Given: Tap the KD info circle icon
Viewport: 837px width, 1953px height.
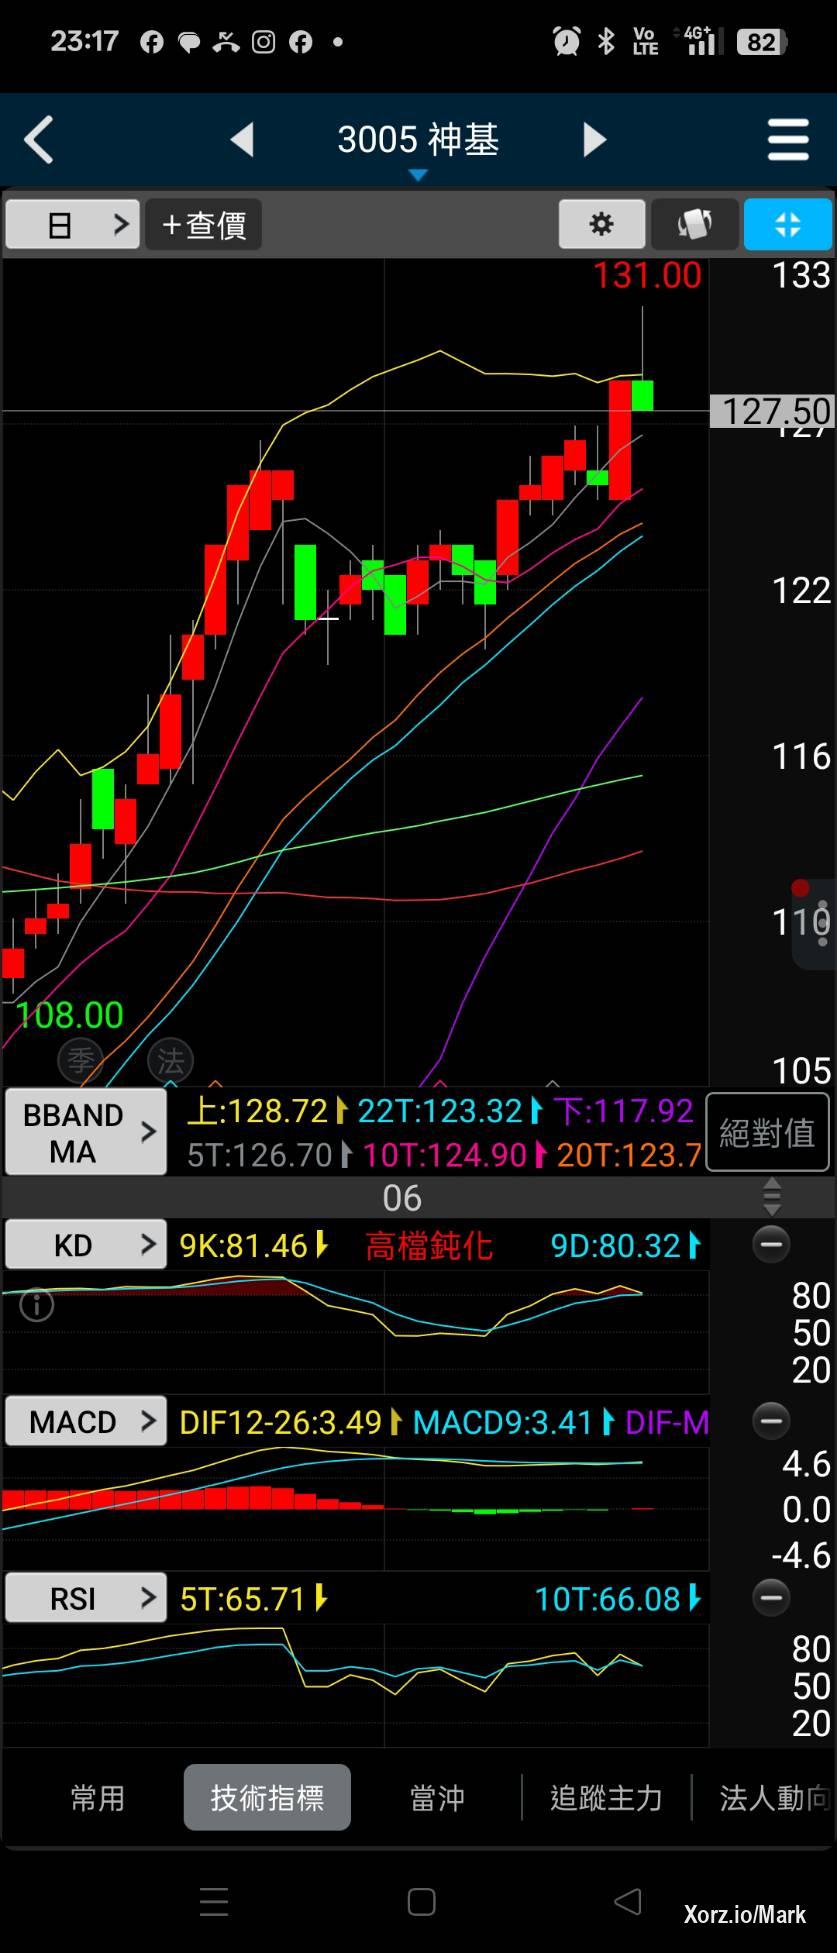Looking at the screenshot, I should click(x=37, y=1305).
